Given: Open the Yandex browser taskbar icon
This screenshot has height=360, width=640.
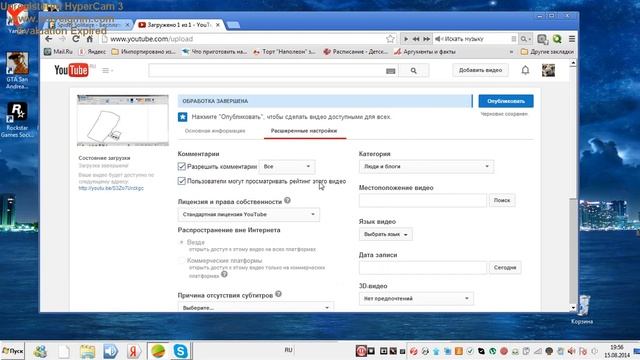Looking at the screenshot, I should point(133,351).
